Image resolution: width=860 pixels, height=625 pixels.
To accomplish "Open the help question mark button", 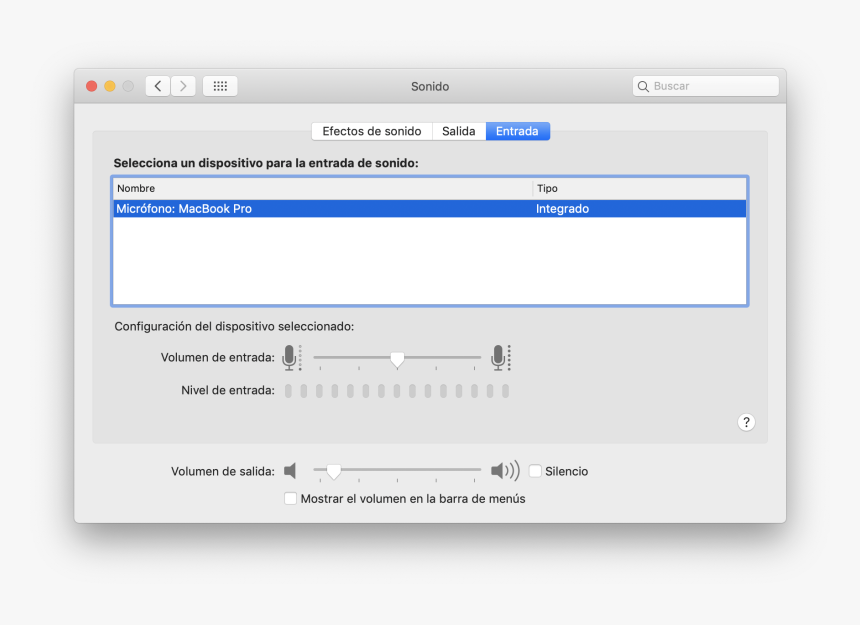I will 746,422.
